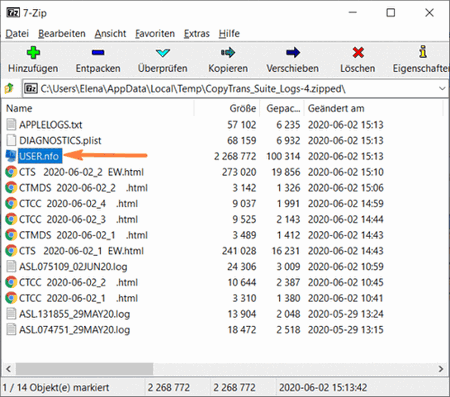
Task: Click the scrollbar left arrow
Action: (9, 369)
